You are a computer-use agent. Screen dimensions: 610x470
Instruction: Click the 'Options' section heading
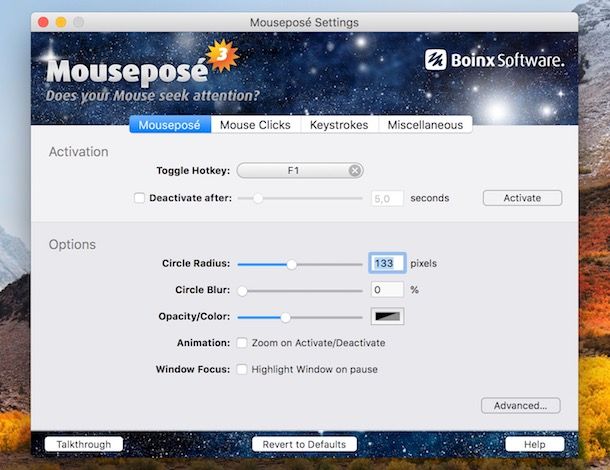pos(72,244)
